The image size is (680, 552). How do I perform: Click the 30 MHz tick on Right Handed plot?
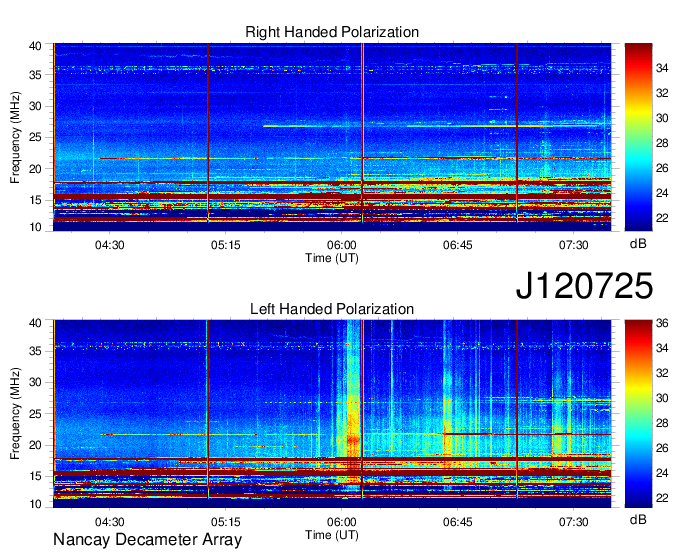click(x=35, y=106)
